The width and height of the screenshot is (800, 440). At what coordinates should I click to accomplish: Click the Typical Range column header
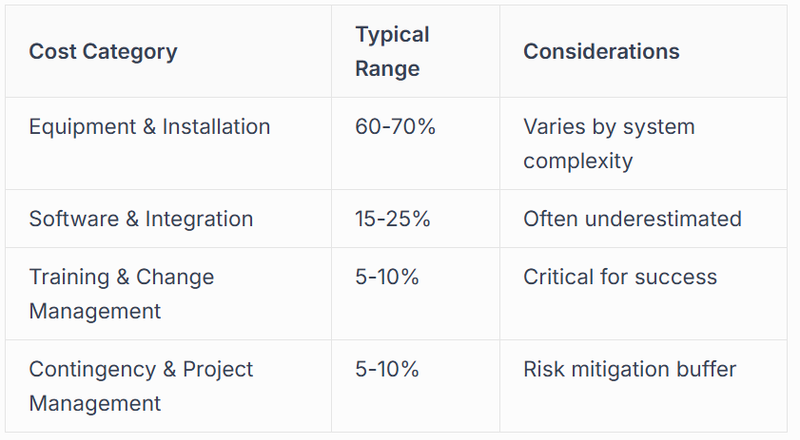pos(392,52)
